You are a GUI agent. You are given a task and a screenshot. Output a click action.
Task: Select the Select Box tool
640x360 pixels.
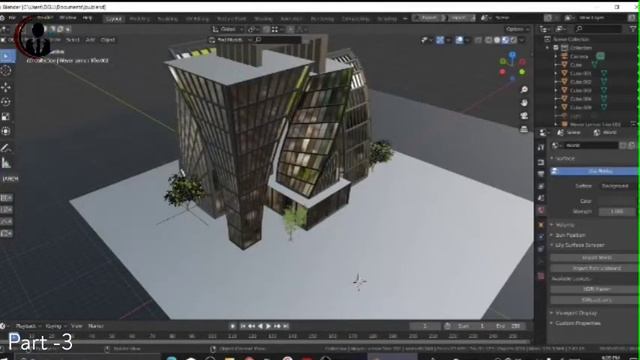click(x=7, y=56)
